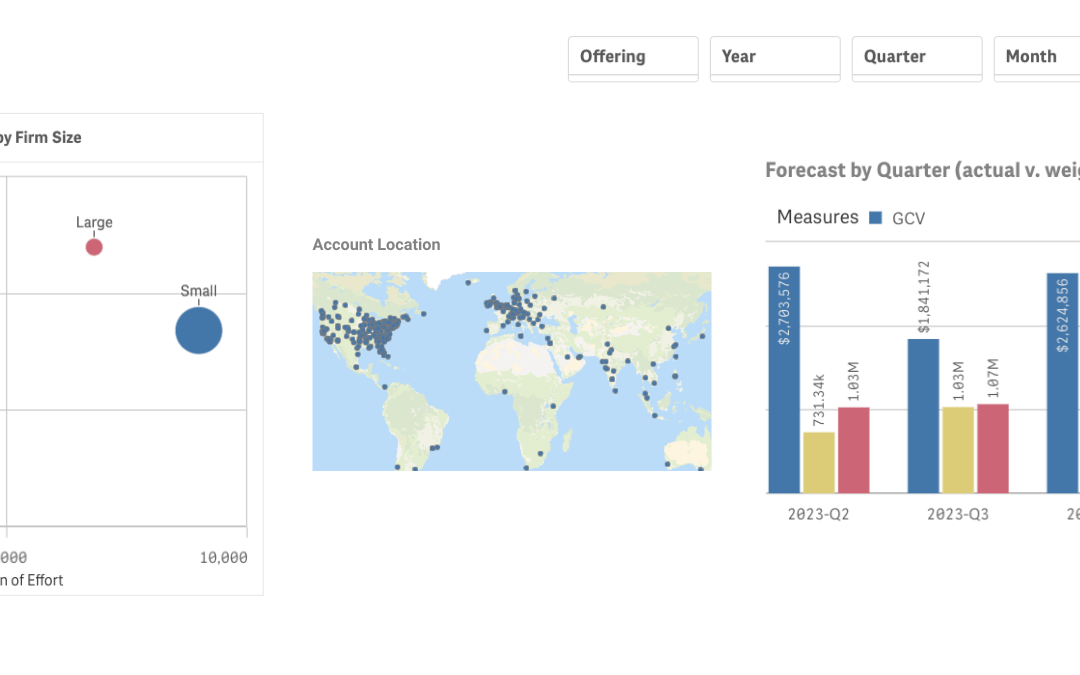Viewport: 1080px width, 675px height.
Task: Click the $2,703,576 bar value label
Action: [784, 308]
